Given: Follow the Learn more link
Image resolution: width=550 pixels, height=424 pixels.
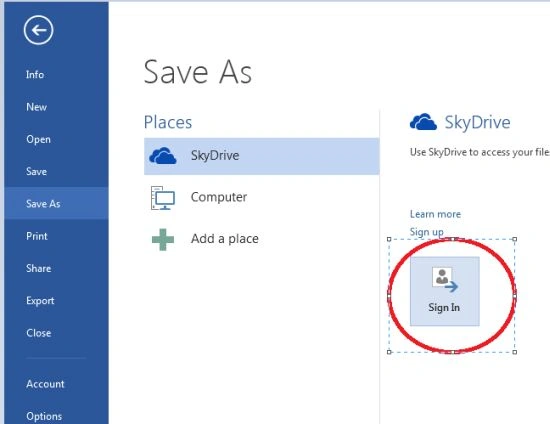Looking at the screenshot, I should pyautogui.click(x=435, y=214).
